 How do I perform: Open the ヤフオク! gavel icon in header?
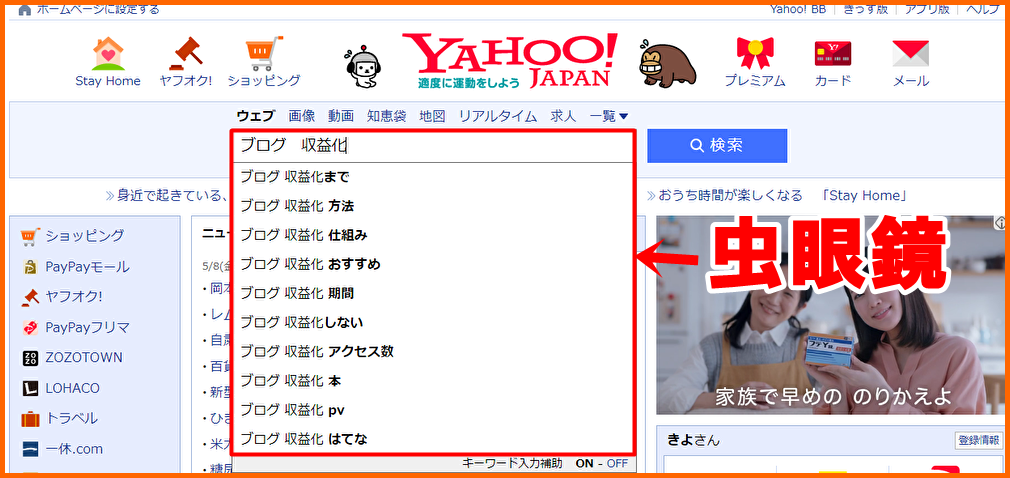[186, 54]
